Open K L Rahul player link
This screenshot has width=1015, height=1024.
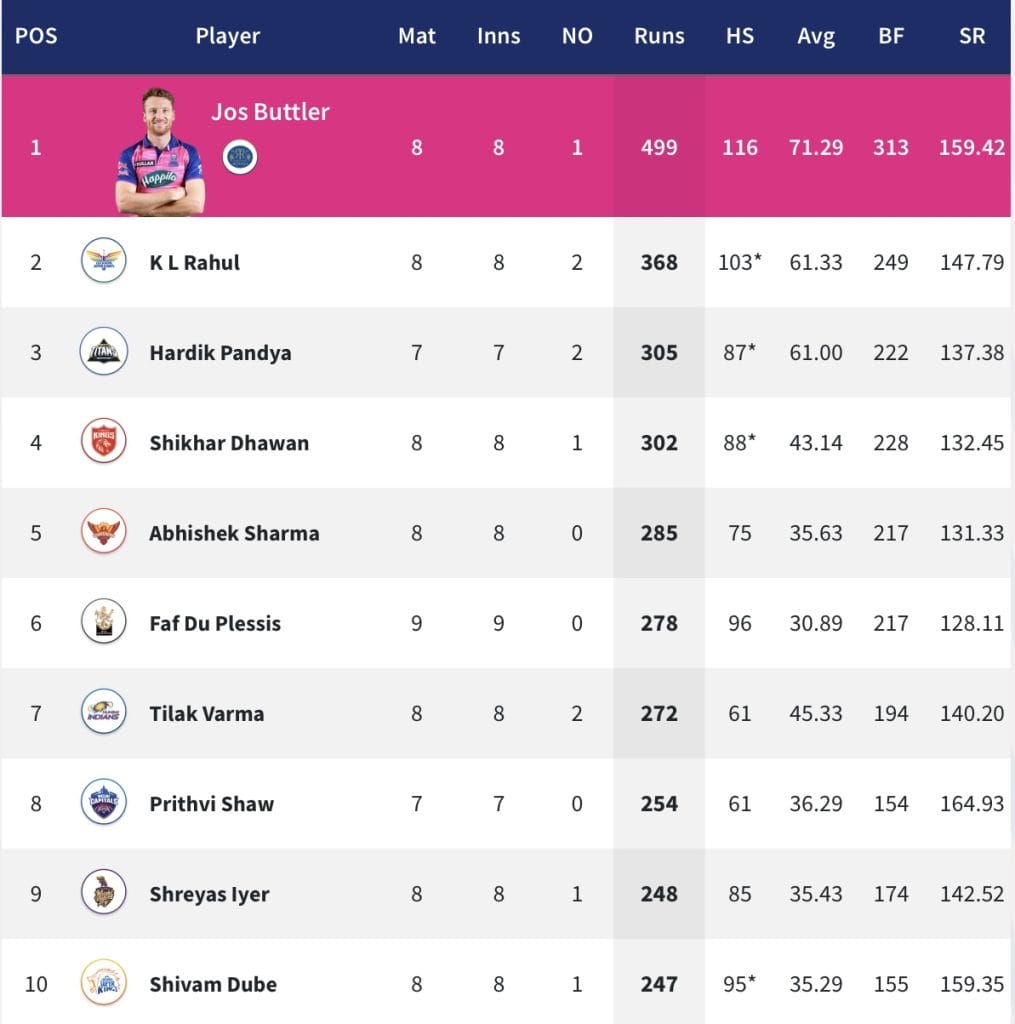pos(195,263)
